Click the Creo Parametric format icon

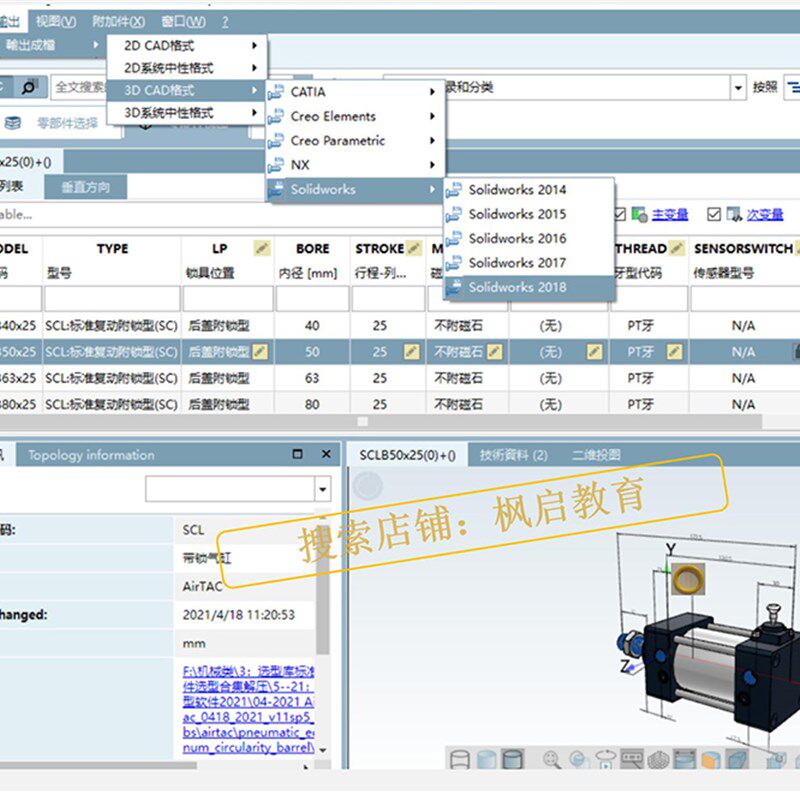pos(276,140)
